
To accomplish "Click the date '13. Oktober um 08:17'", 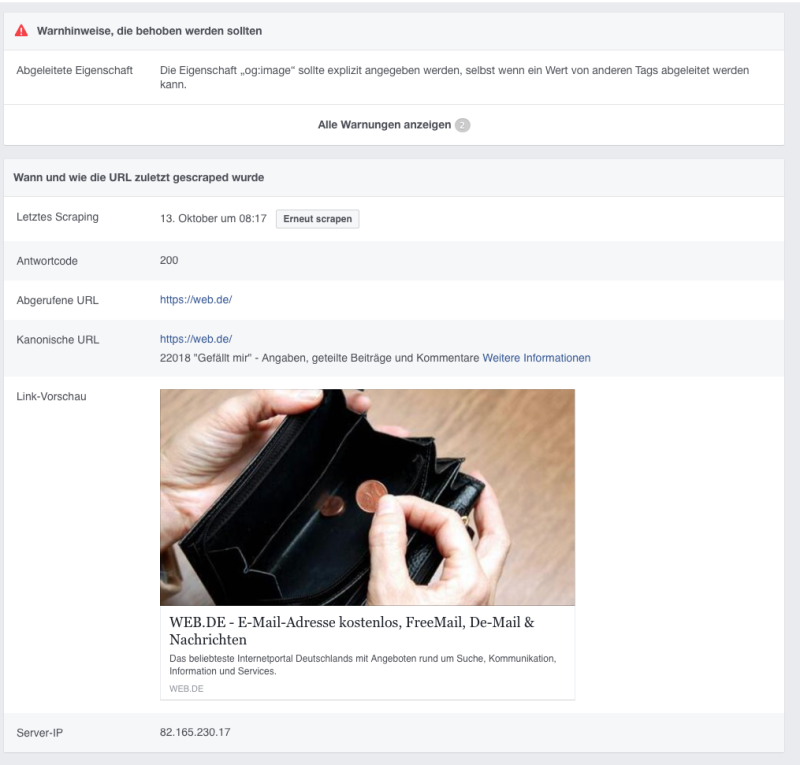I will tap(213, 218).
